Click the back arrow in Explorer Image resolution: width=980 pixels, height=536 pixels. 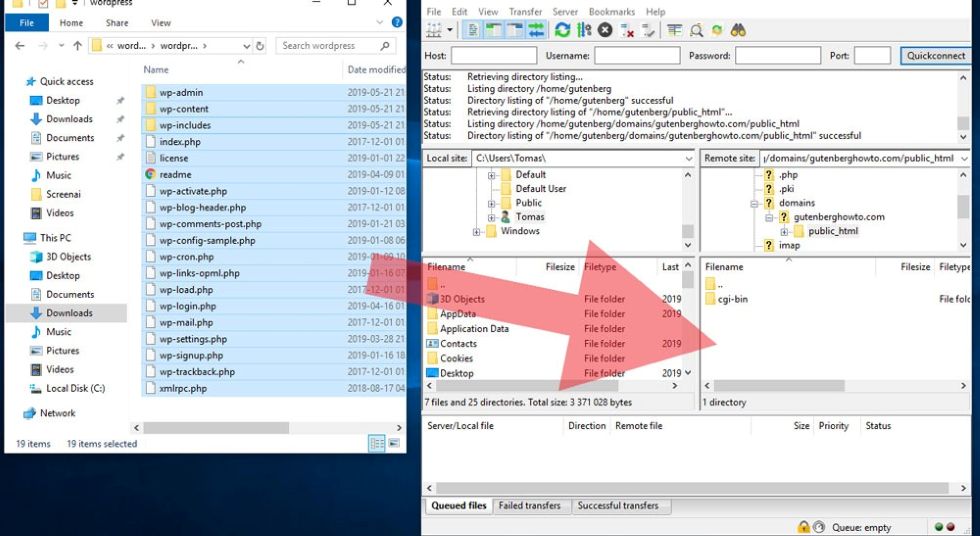tap(20, 46)
